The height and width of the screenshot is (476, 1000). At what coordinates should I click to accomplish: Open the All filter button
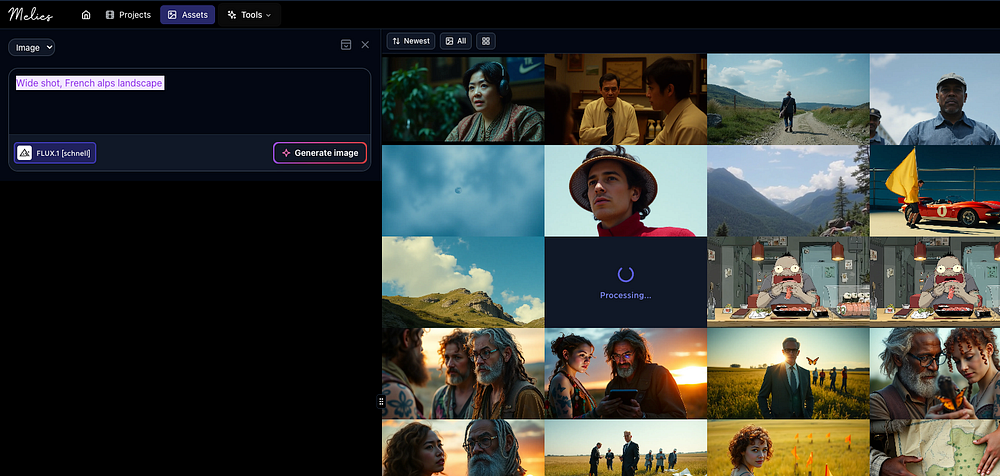pos(455,41)
